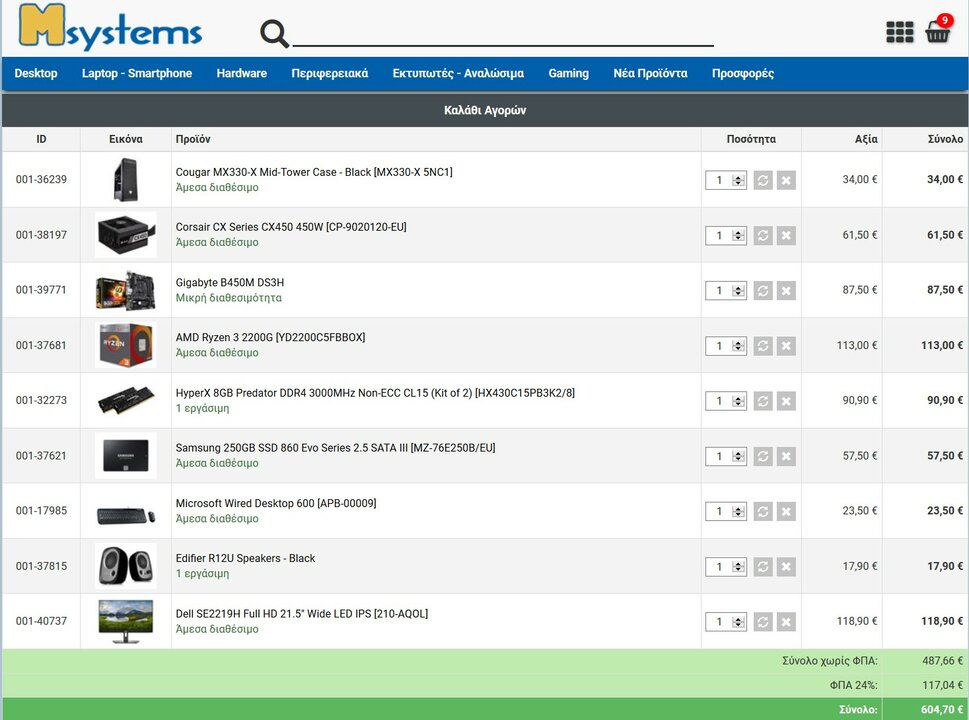Click the Samsung SSD thumbnail
969x720 pixels.
click(125, 455)
